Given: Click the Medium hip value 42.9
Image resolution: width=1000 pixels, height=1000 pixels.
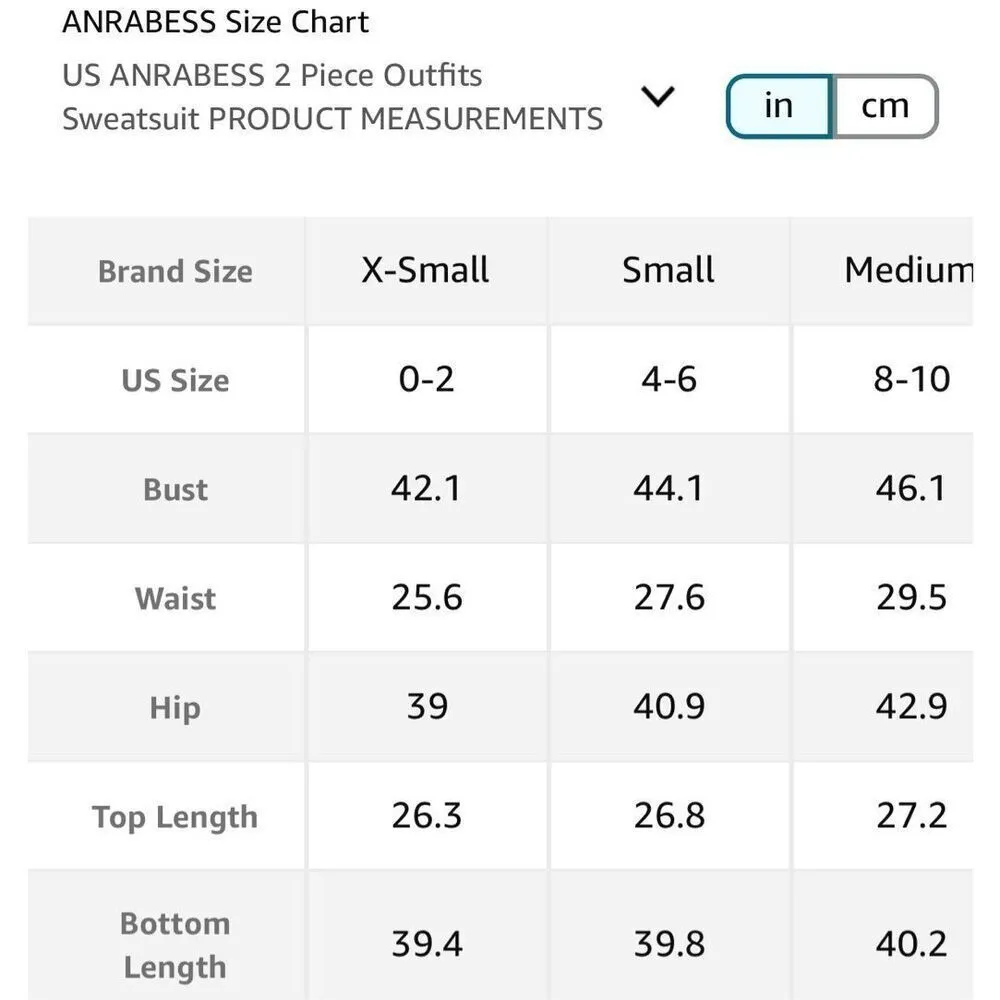Looking at the screenshot, I should pyautogui.click(x=910, y=708).
